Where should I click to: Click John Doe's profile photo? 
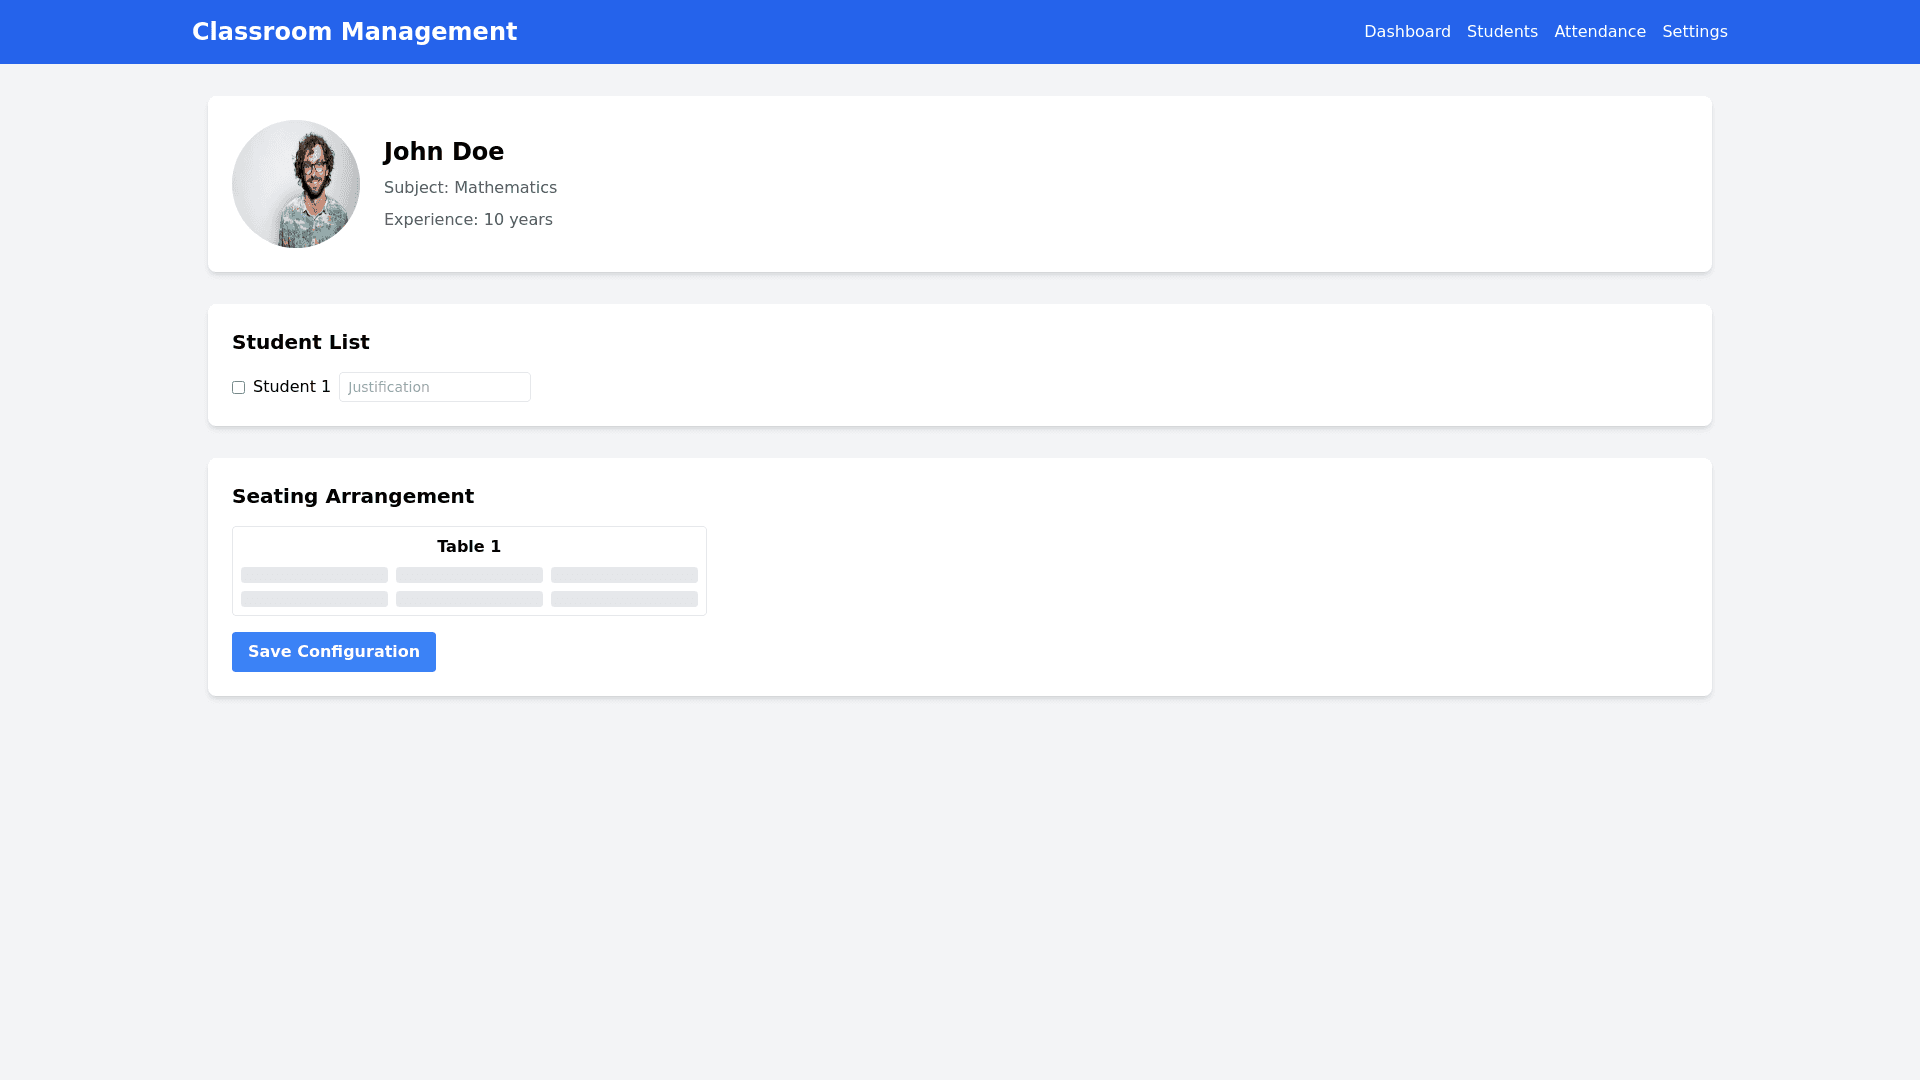(x=296, y=184)
